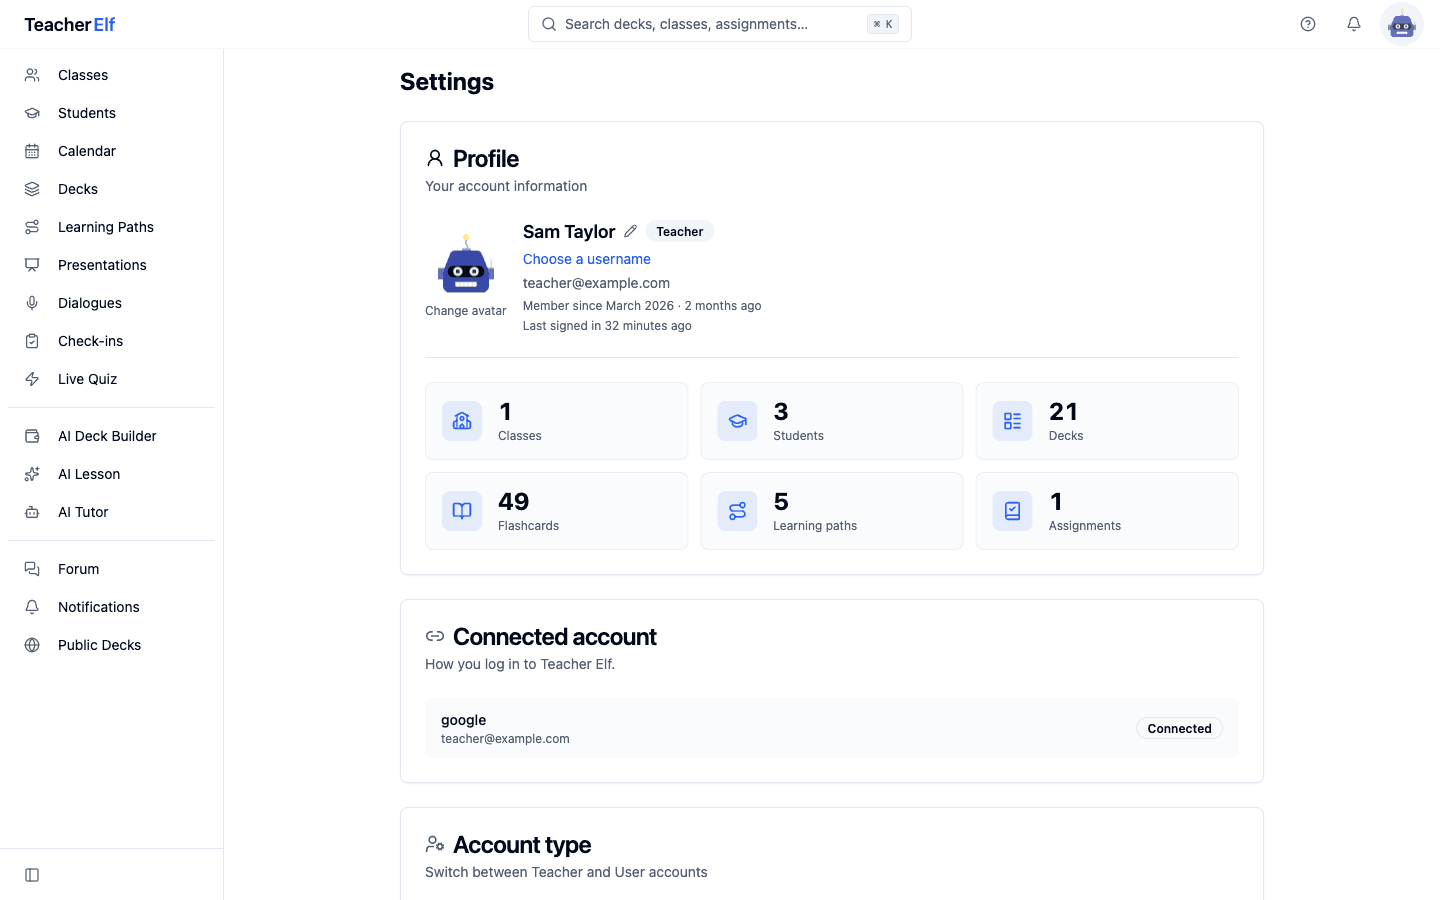Click the Profile person icon
The height and width of the screenshot is (900, 1440).
[435, 158]
